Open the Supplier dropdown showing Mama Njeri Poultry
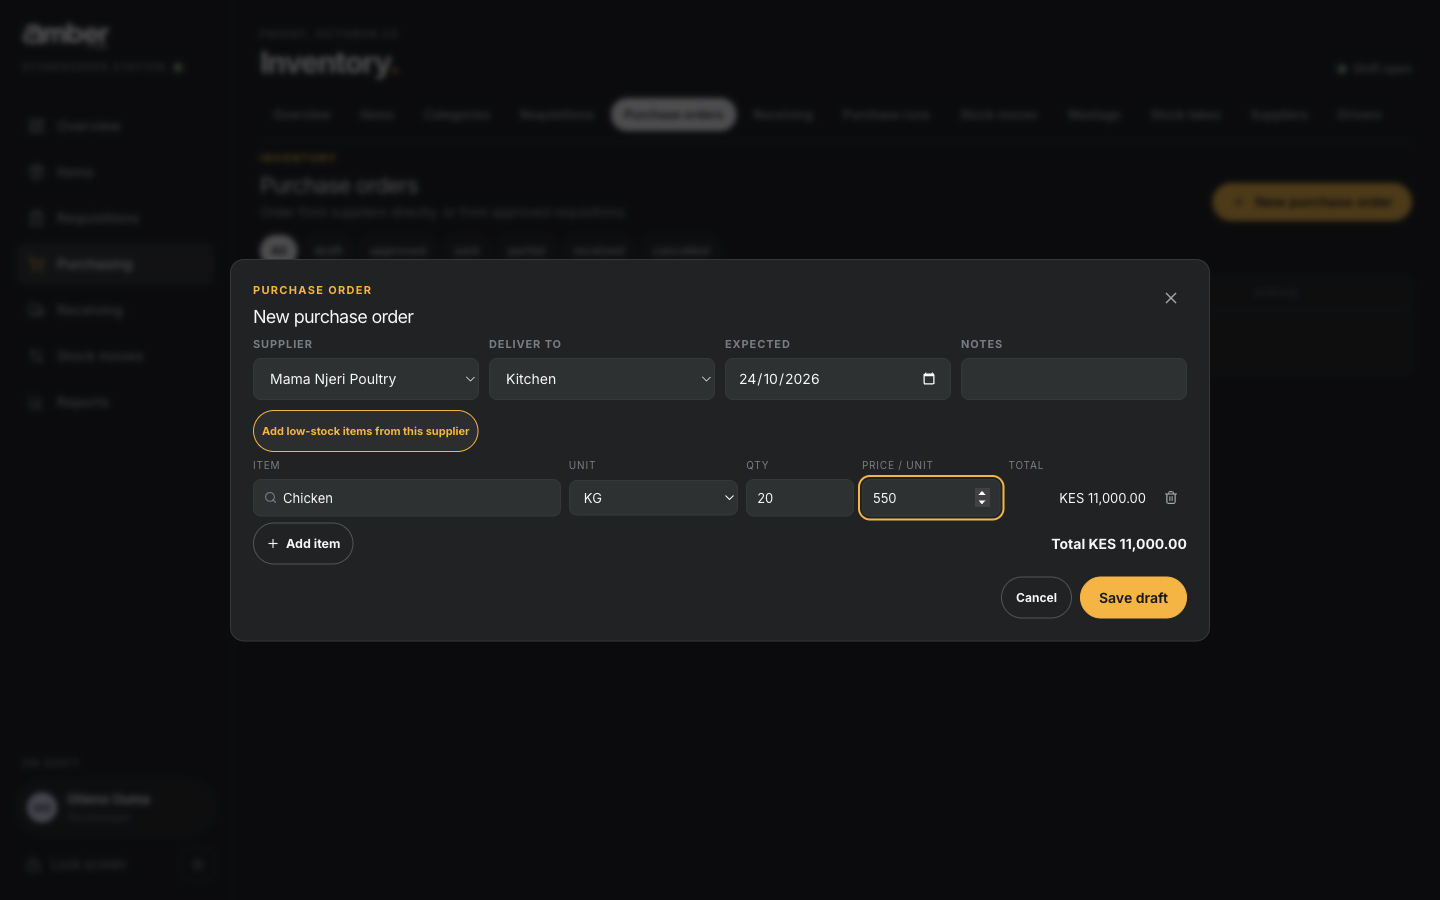 coord(366,379)
